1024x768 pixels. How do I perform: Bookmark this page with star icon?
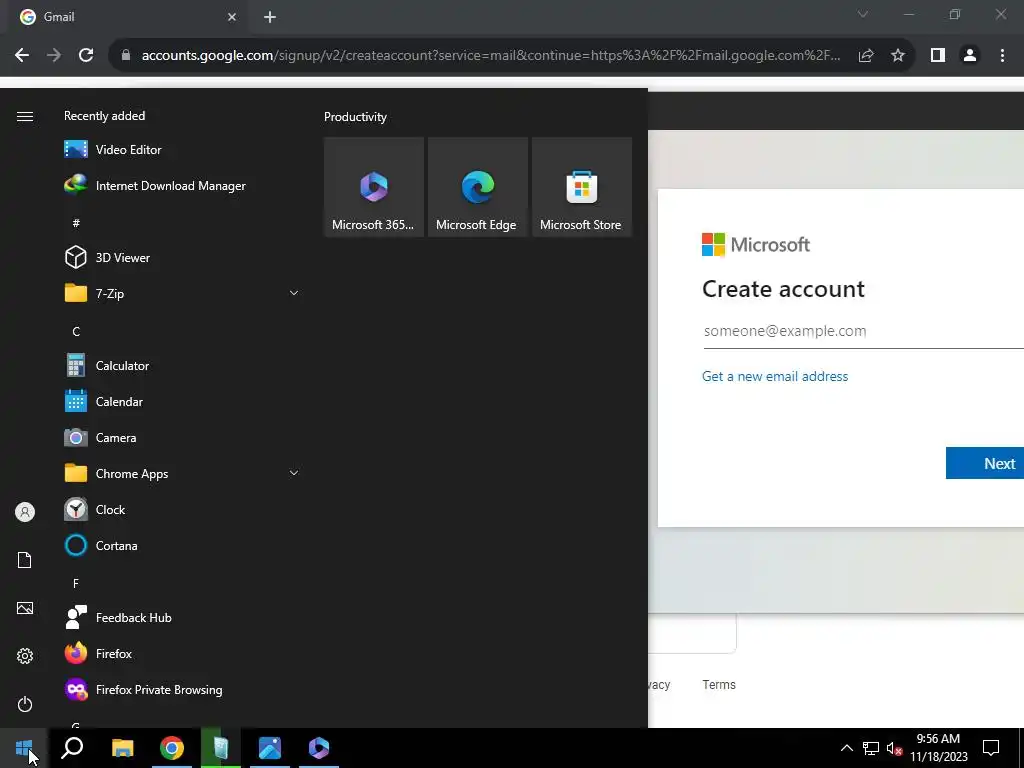tap(898, 56)
